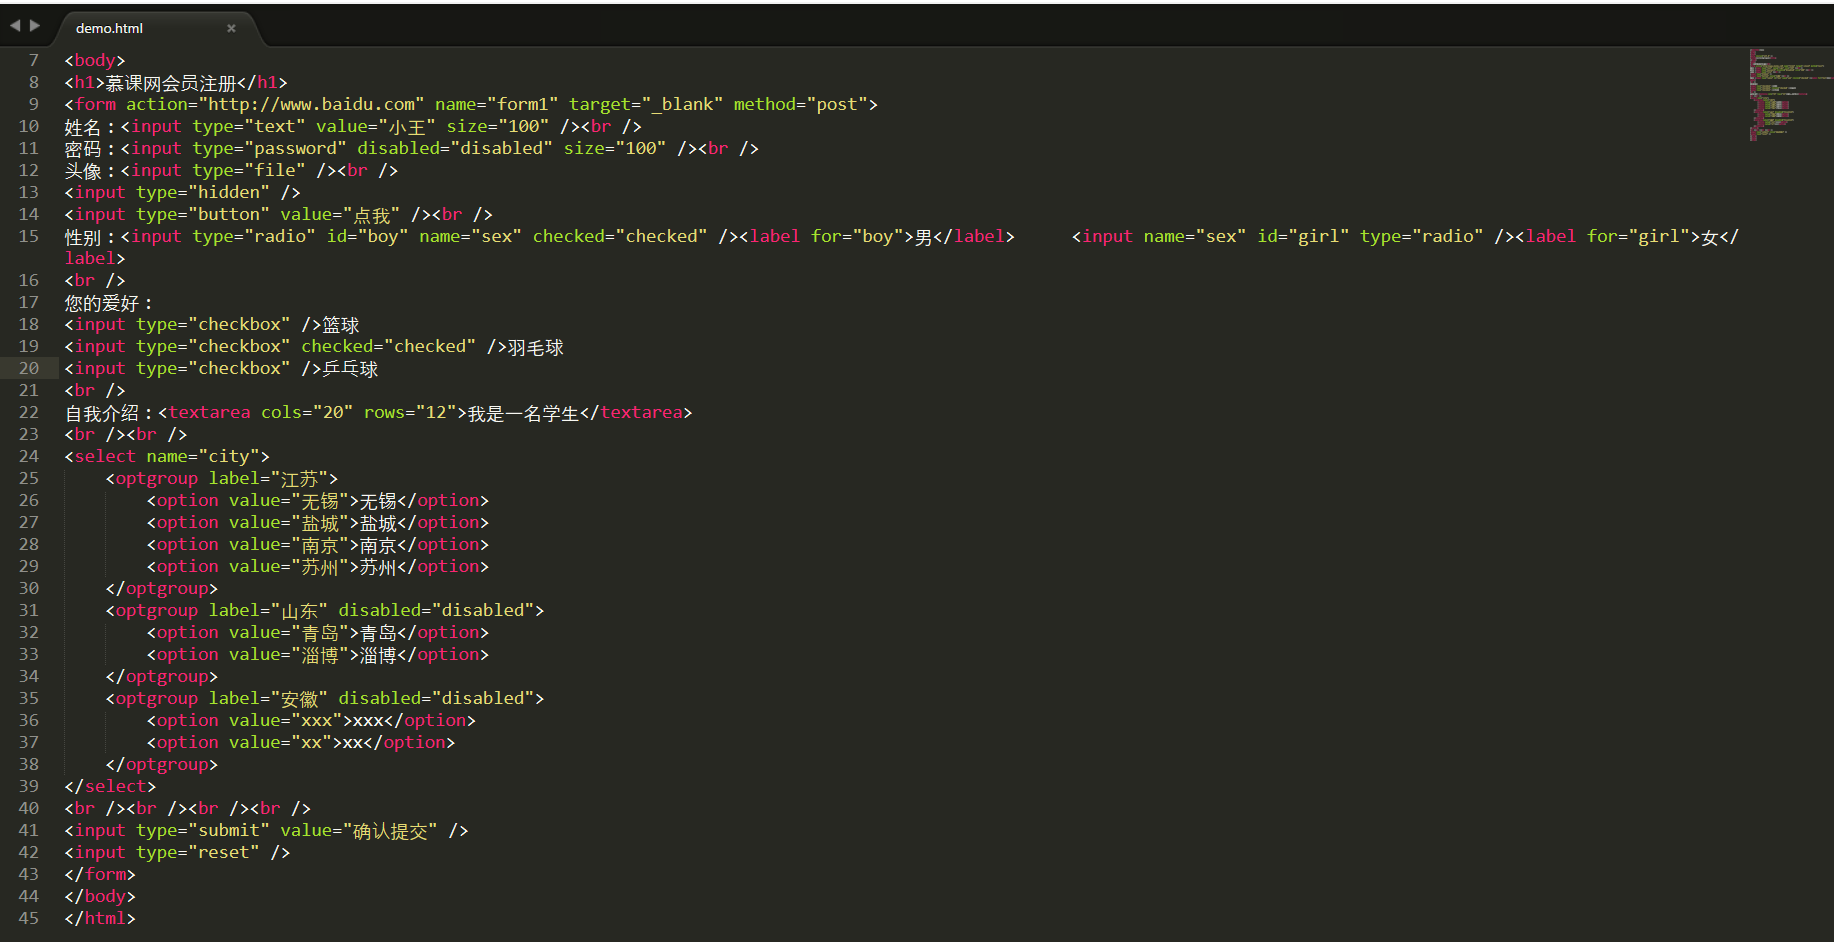Click the checkbox label text "乒乓球"

tap(350, 369)
